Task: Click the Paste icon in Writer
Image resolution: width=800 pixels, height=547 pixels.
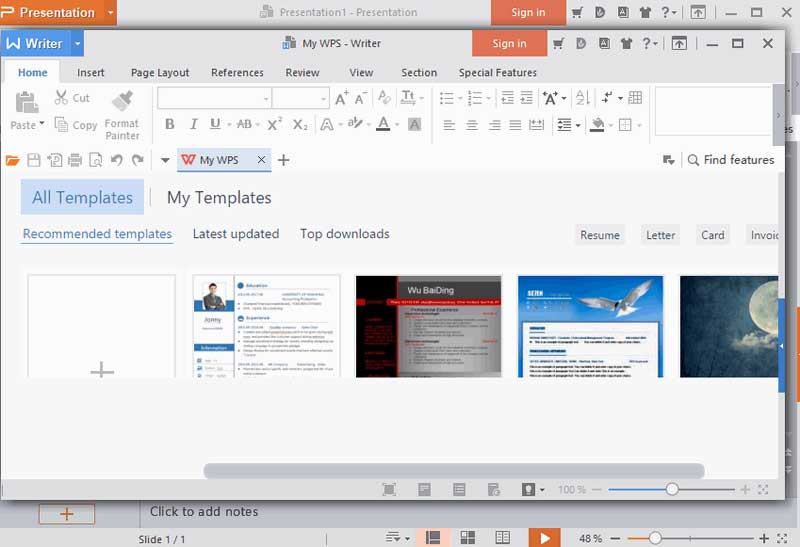Action: 27,103
